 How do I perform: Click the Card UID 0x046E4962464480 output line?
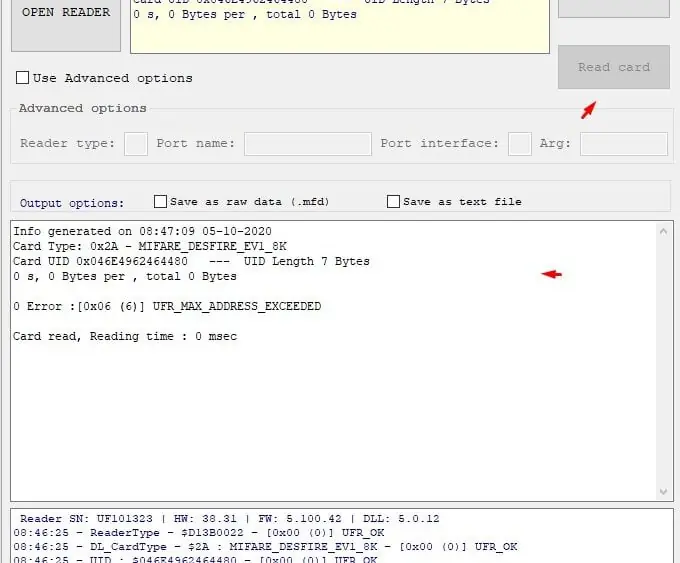[191, 262]
